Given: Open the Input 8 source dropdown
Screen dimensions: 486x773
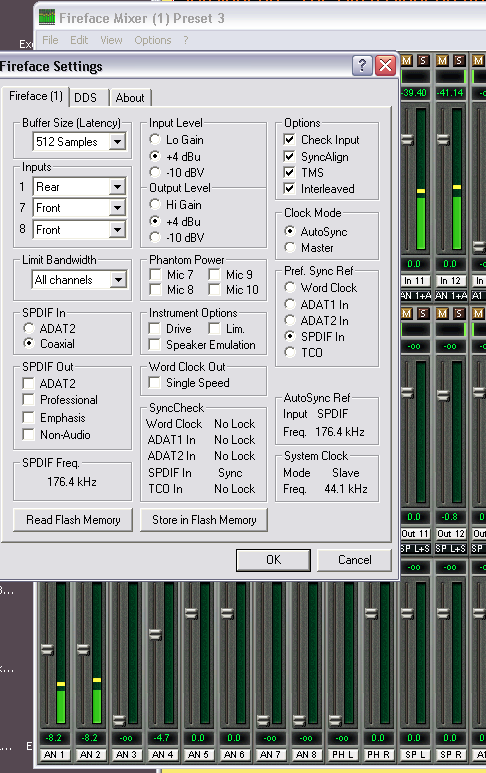Looking at the screenshot, I should pyautogui.click(x=117, y=230).
